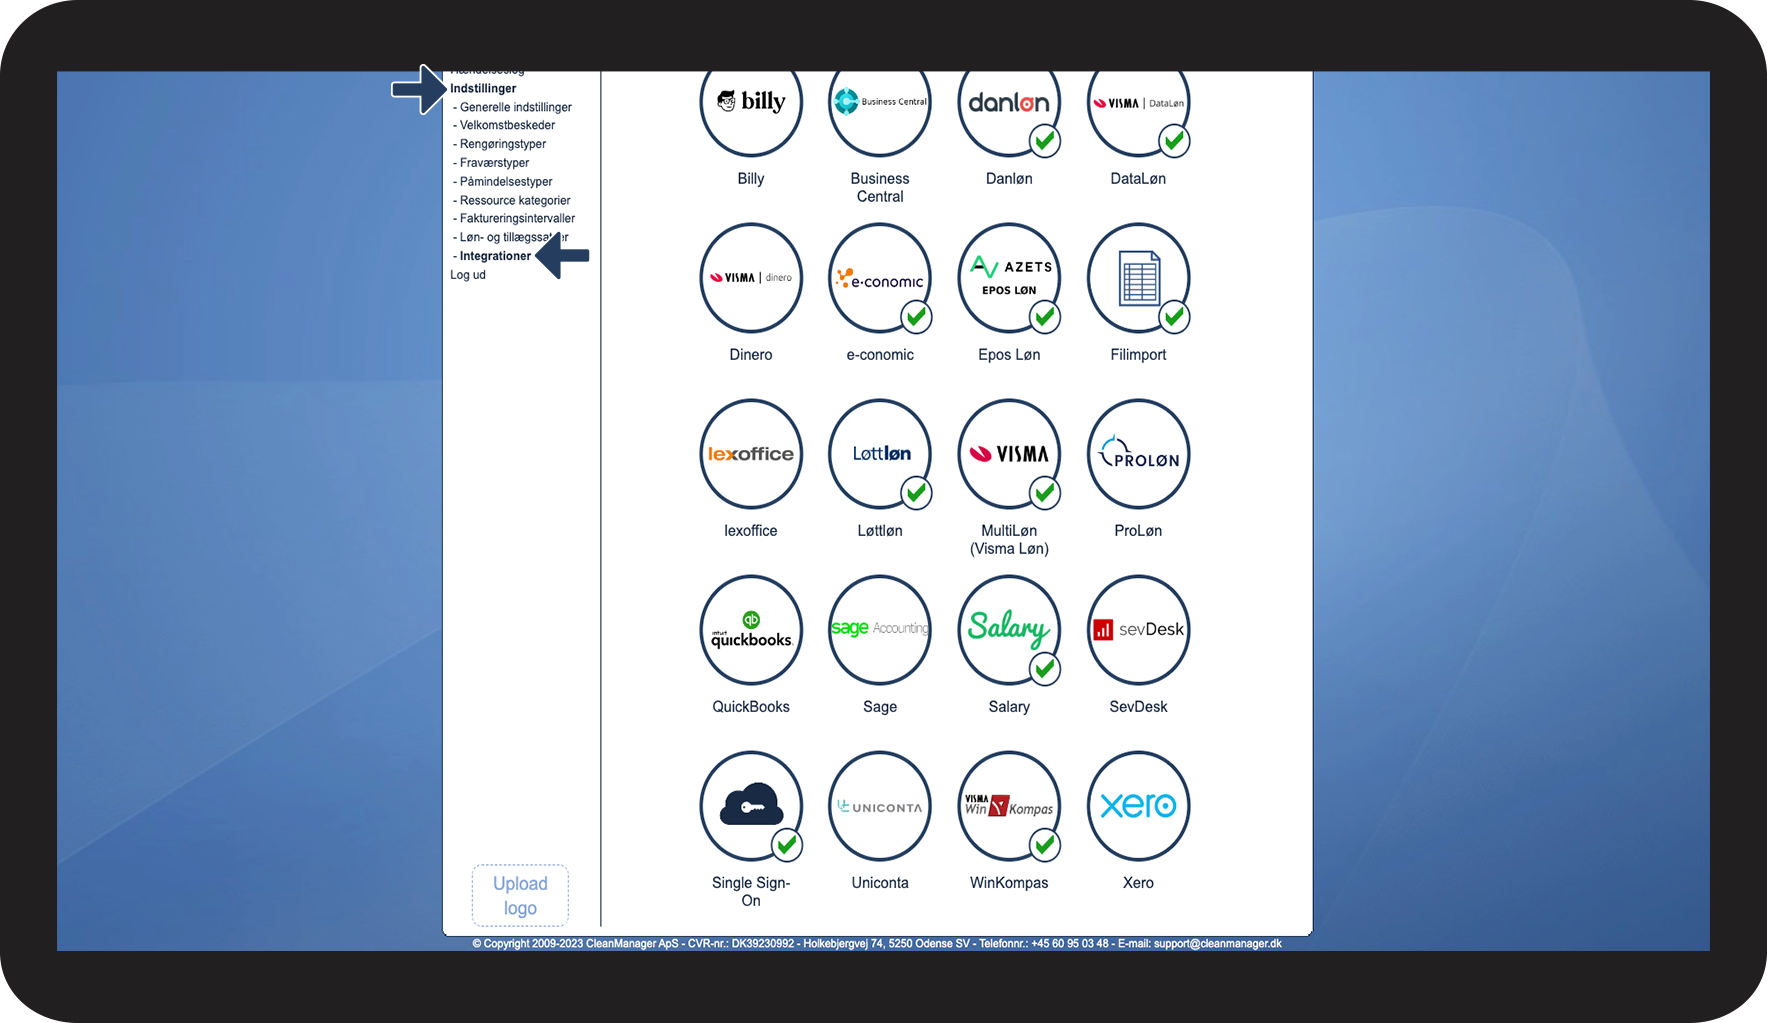Open the Filimport spreadsheet icon
1767x1023 pixels.
pos(1138,278)
